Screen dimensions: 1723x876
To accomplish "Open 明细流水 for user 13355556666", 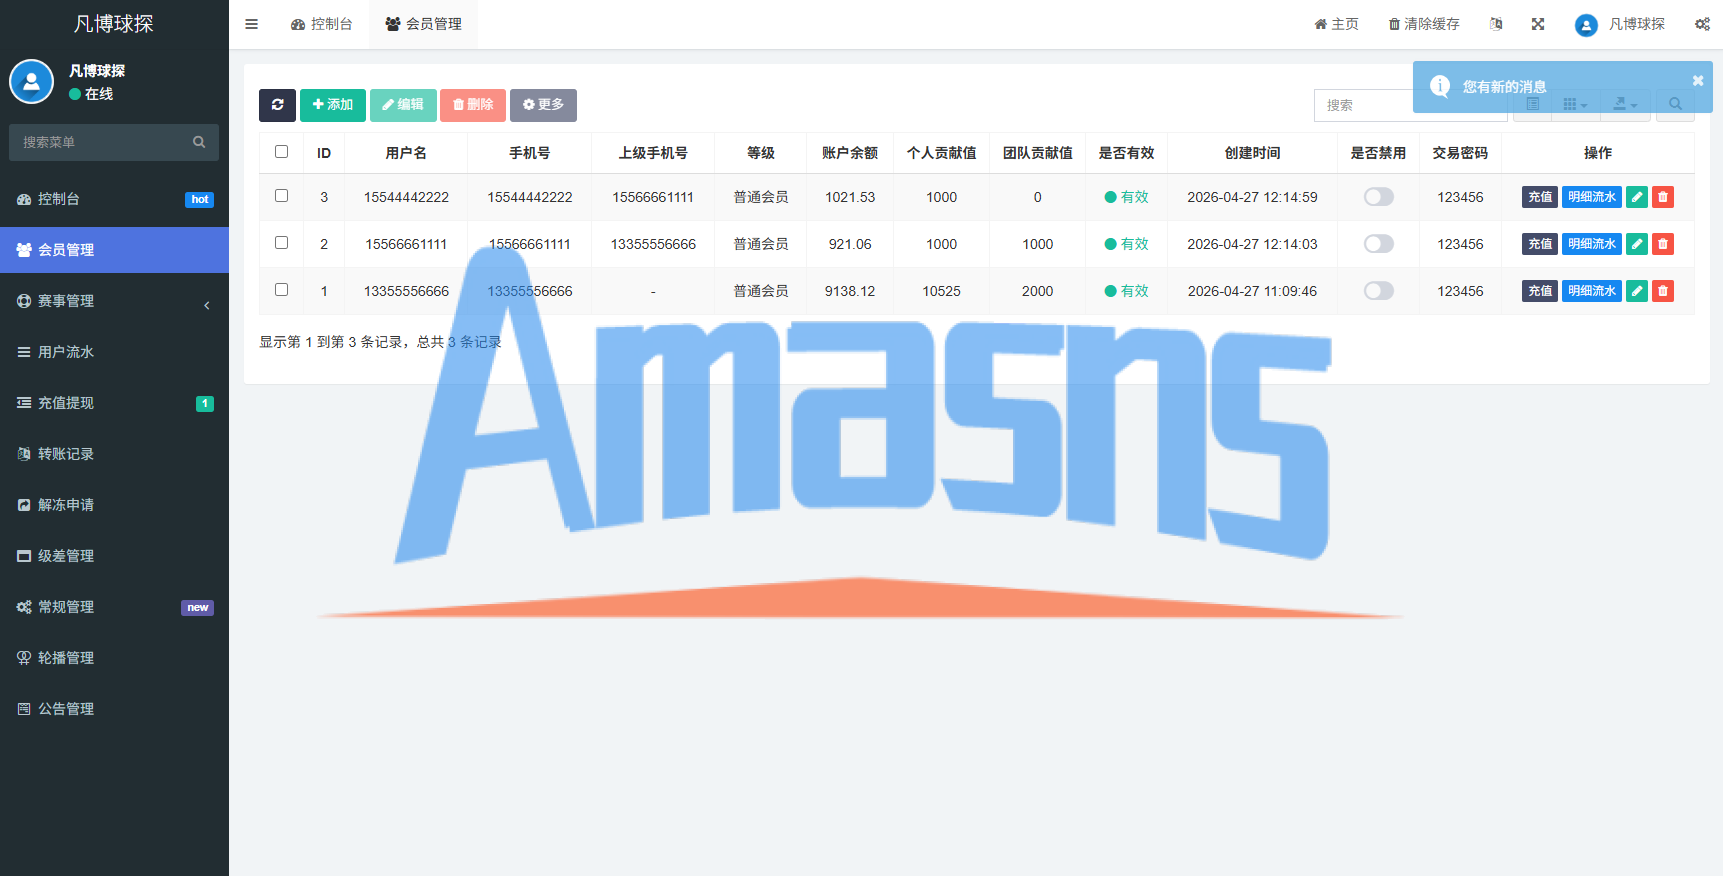I will (x=1592, y=291).
